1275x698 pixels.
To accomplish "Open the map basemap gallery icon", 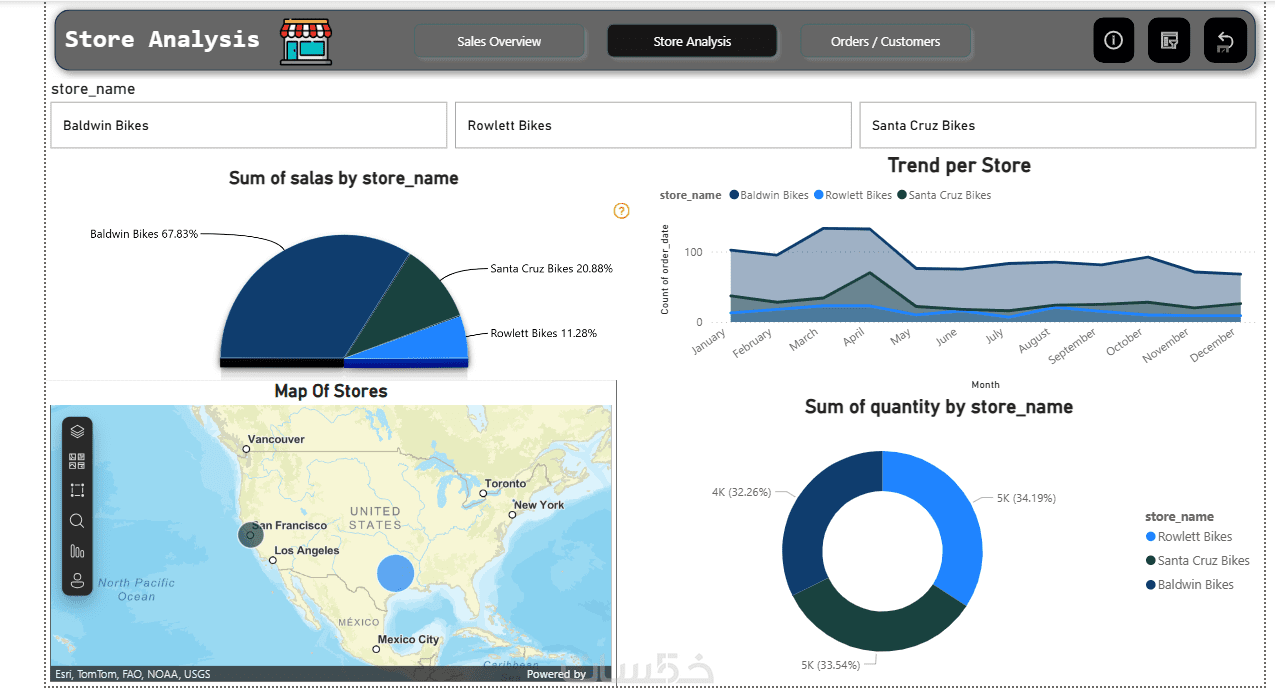I will pyautogui.click(x=77, y=461).
